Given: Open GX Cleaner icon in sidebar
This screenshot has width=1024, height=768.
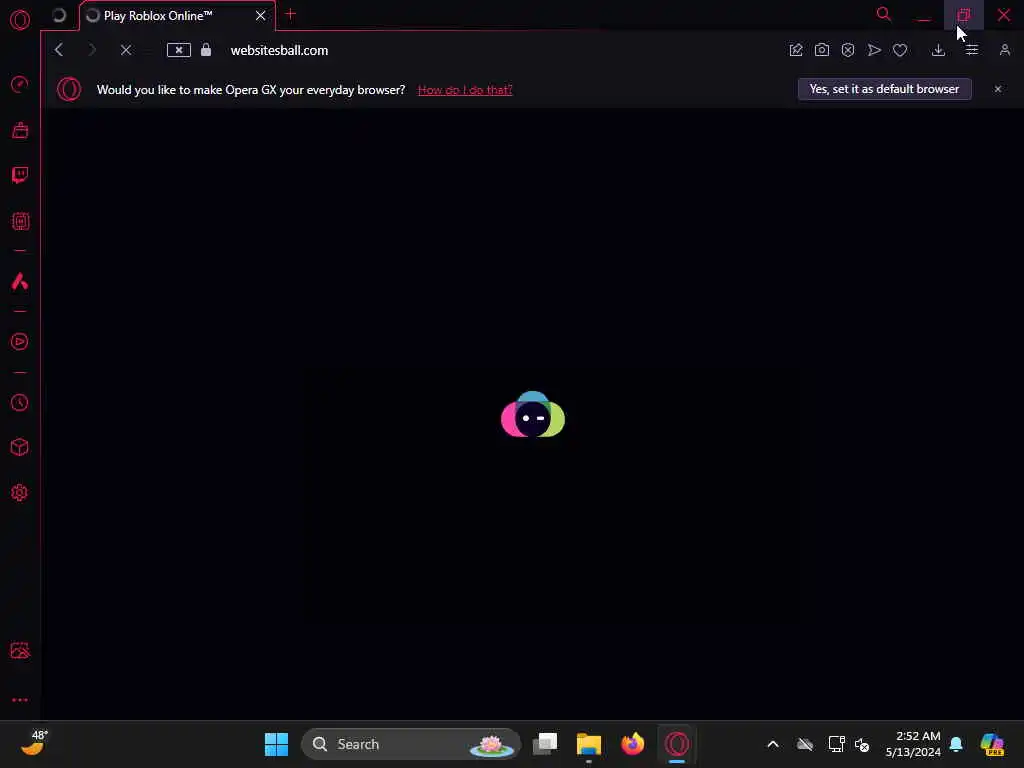Looking at the screenshot, I should (20, 130).
